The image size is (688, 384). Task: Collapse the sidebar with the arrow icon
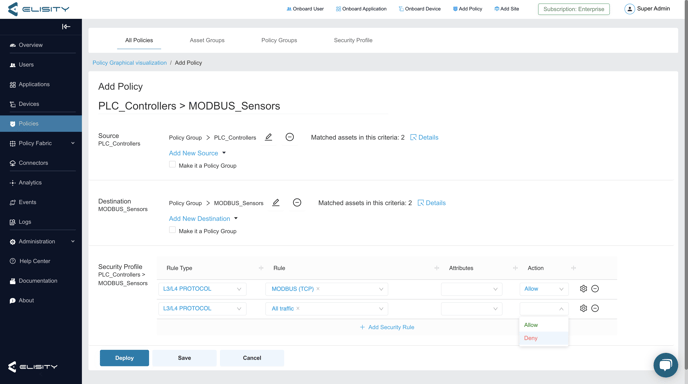click(x=66, y=27)
